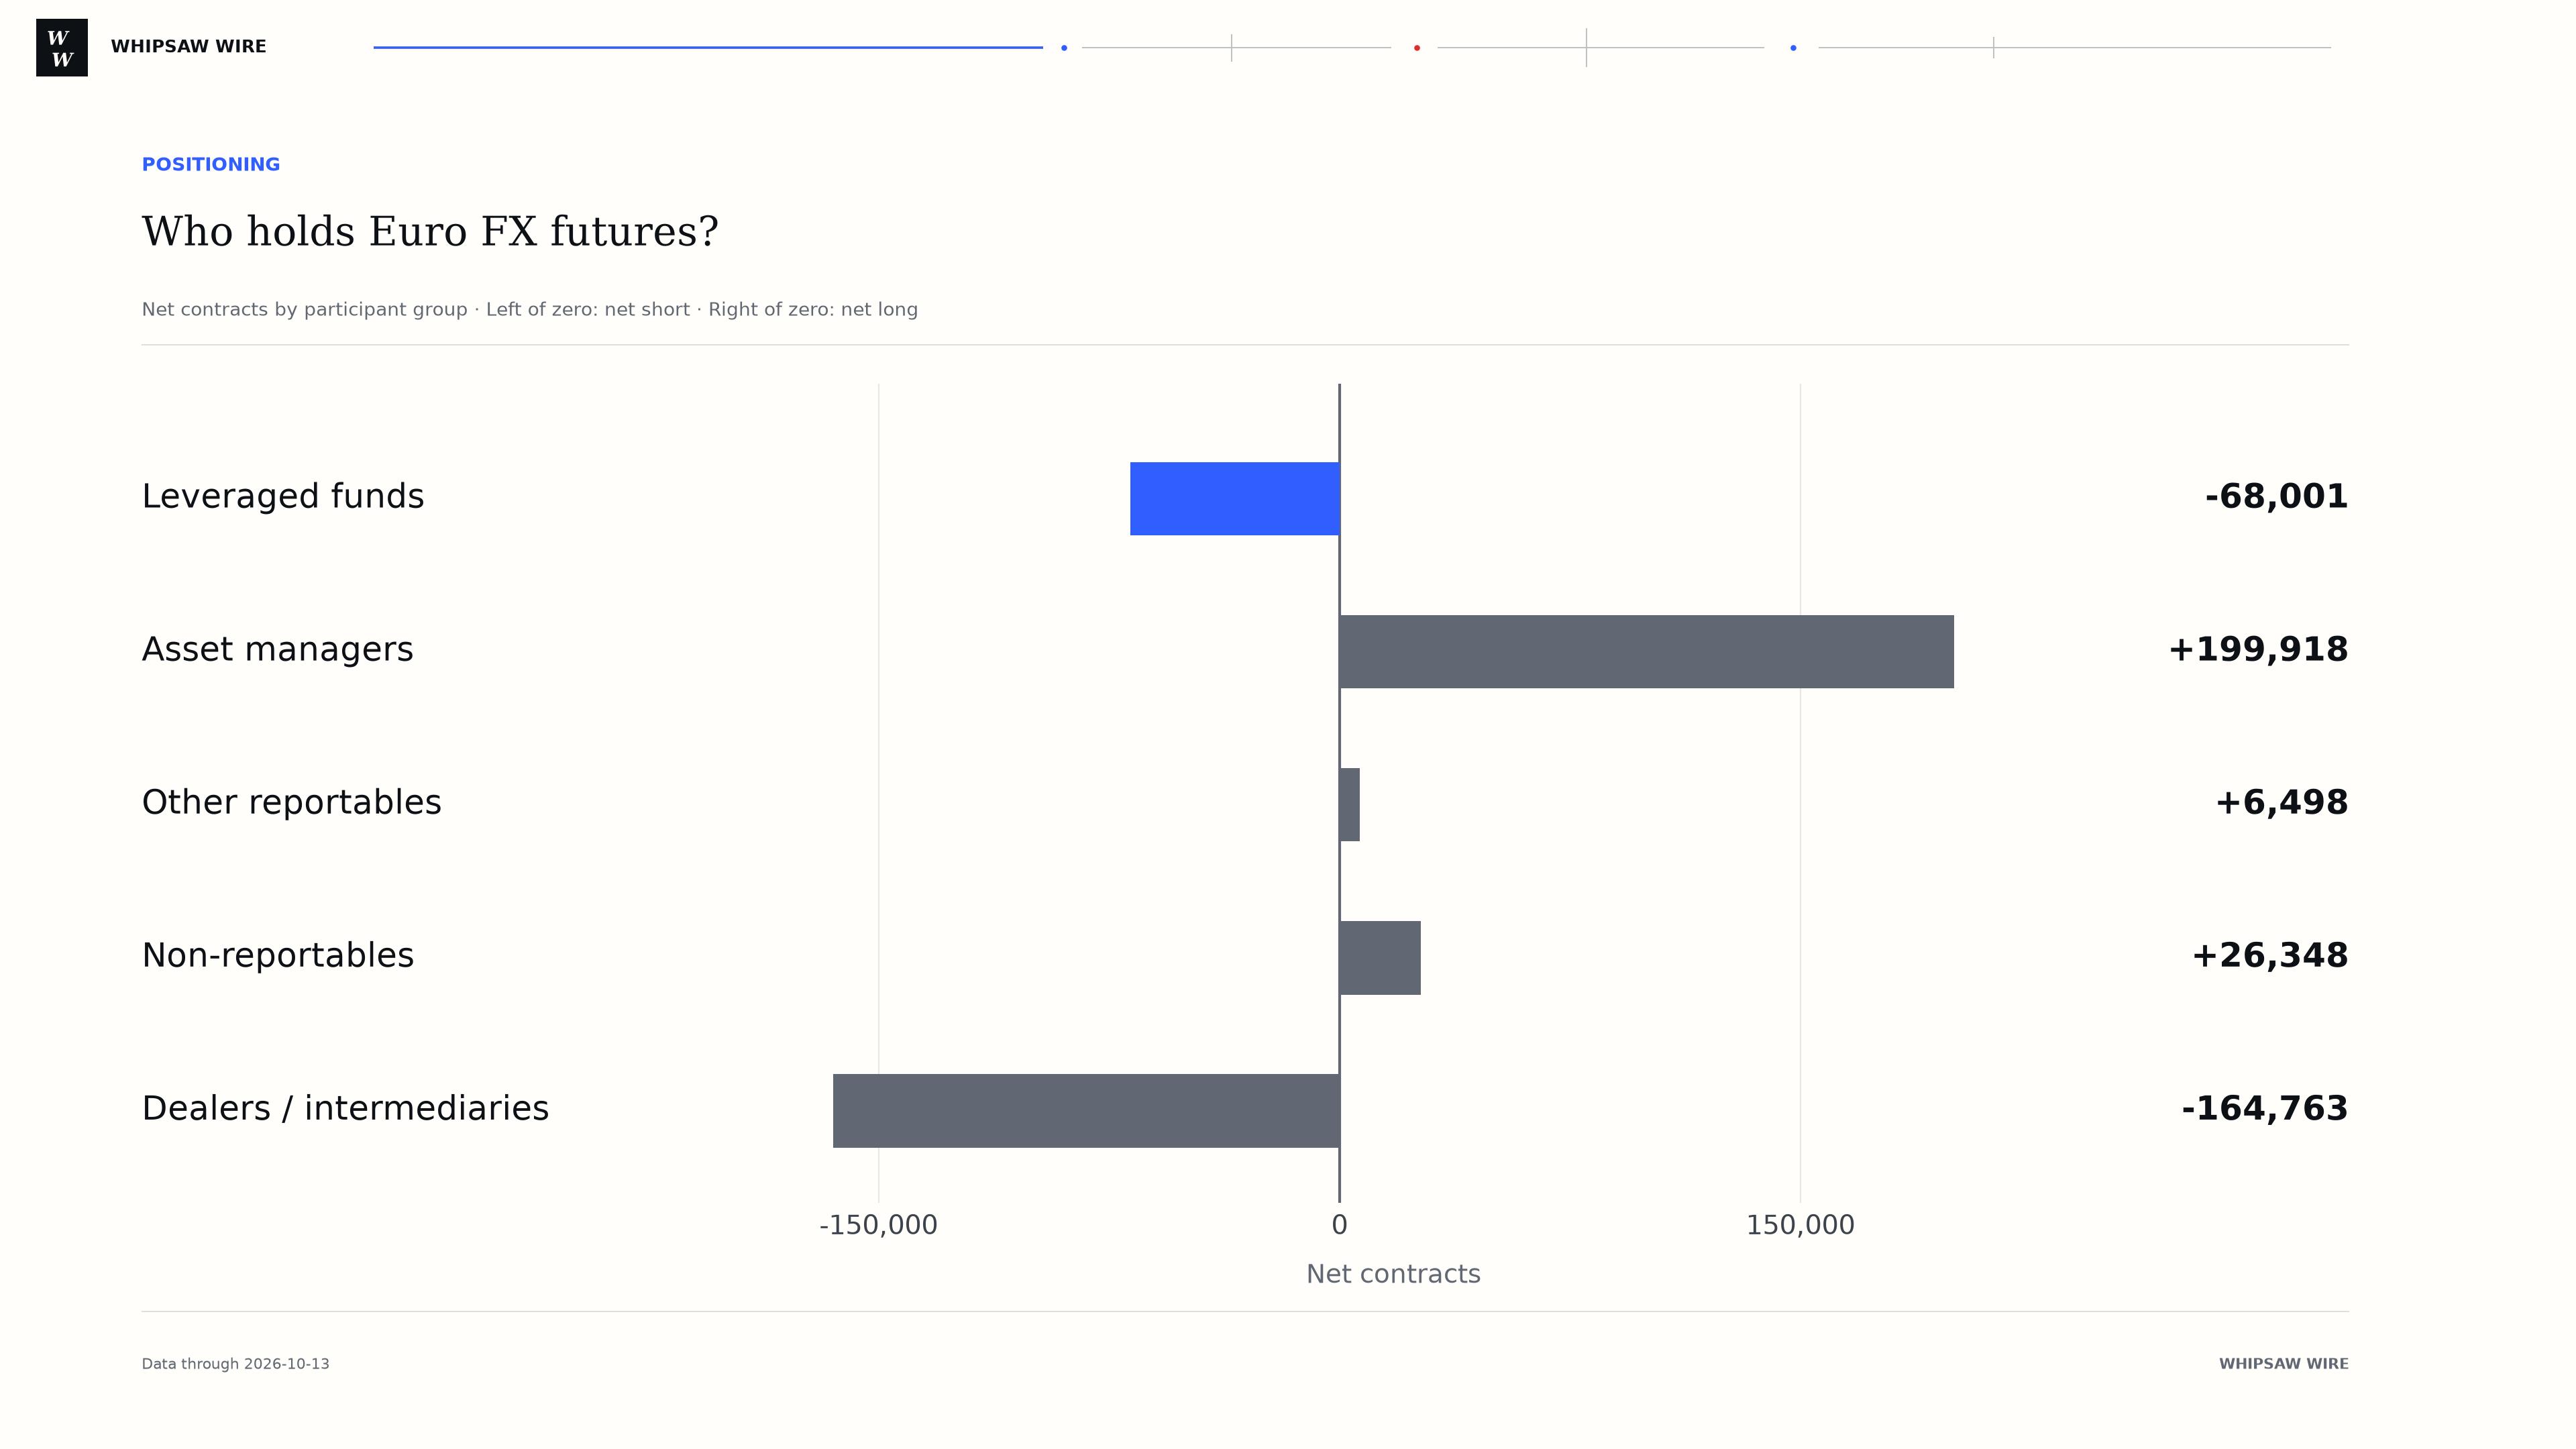Click the Asset managers bar
The width and height of the screenshot is (2576, 1449).
[x=1647, y=652]
